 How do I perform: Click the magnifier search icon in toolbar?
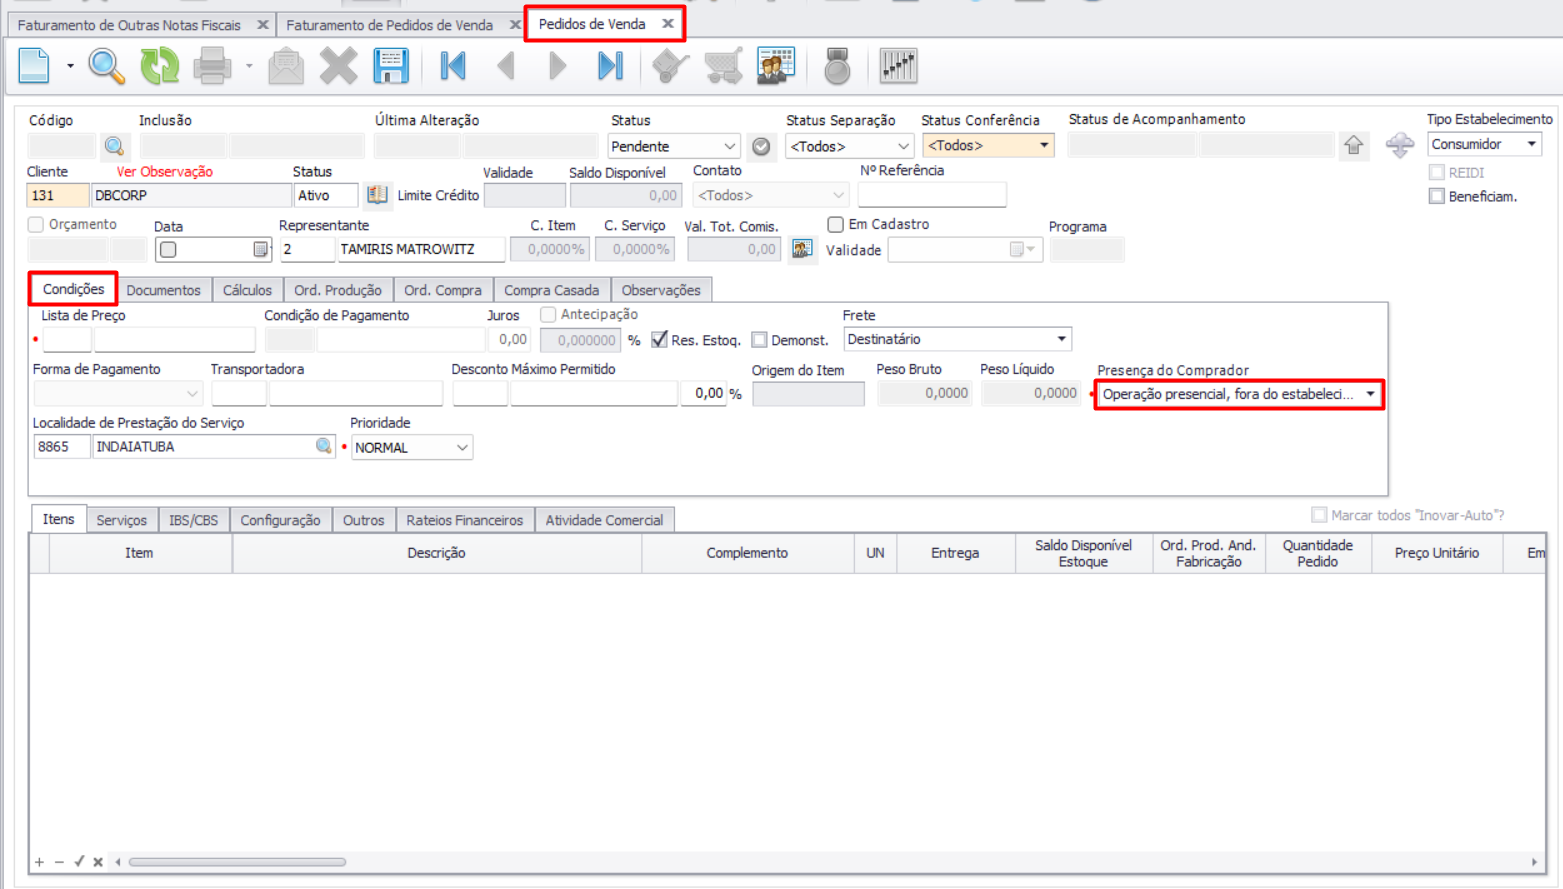coord(106,66)
